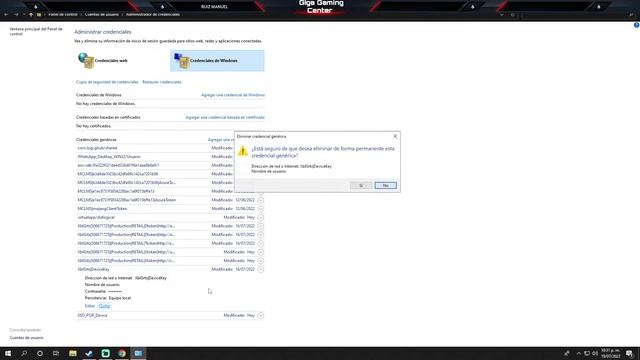Click Cuentas de usuario breadcrumb
The image size is (640, 360).
(102, 14)
